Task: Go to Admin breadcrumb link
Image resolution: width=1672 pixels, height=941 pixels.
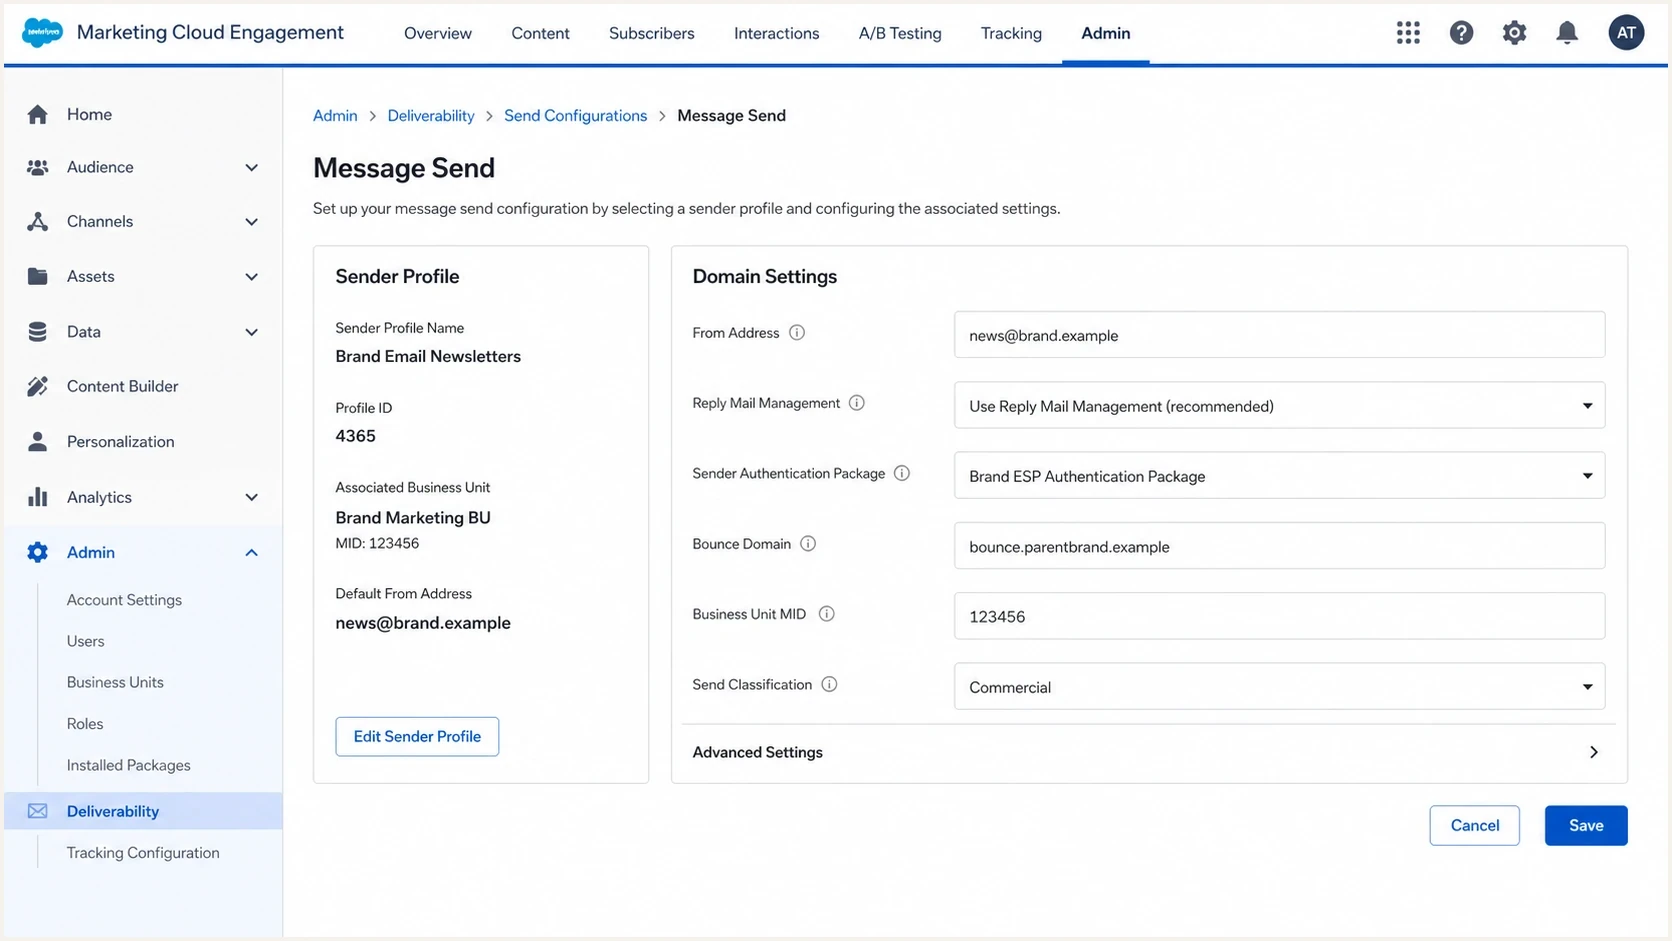Action: [335, 115]
